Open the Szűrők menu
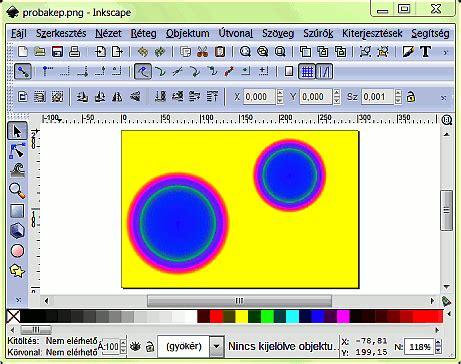 pos(318,33)
